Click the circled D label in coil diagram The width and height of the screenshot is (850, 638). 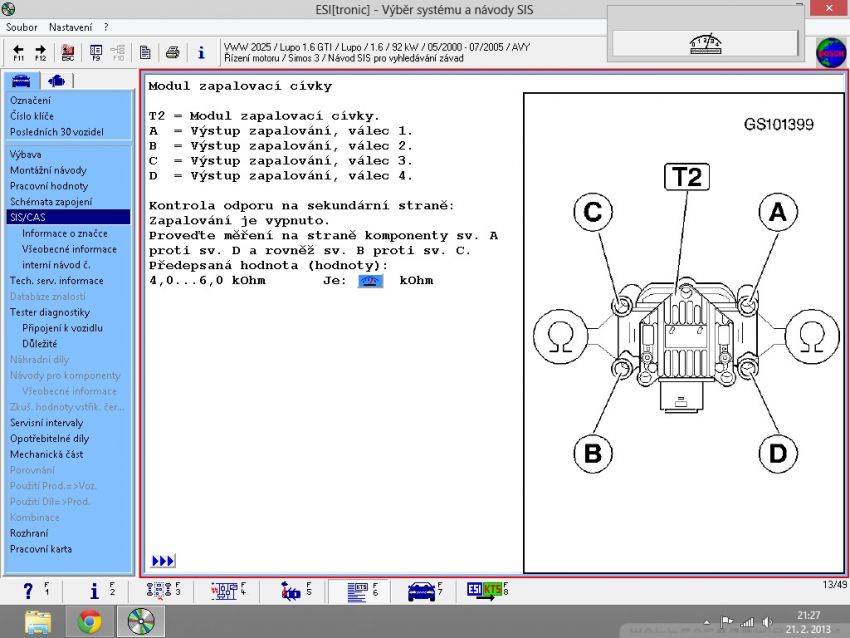778,453
